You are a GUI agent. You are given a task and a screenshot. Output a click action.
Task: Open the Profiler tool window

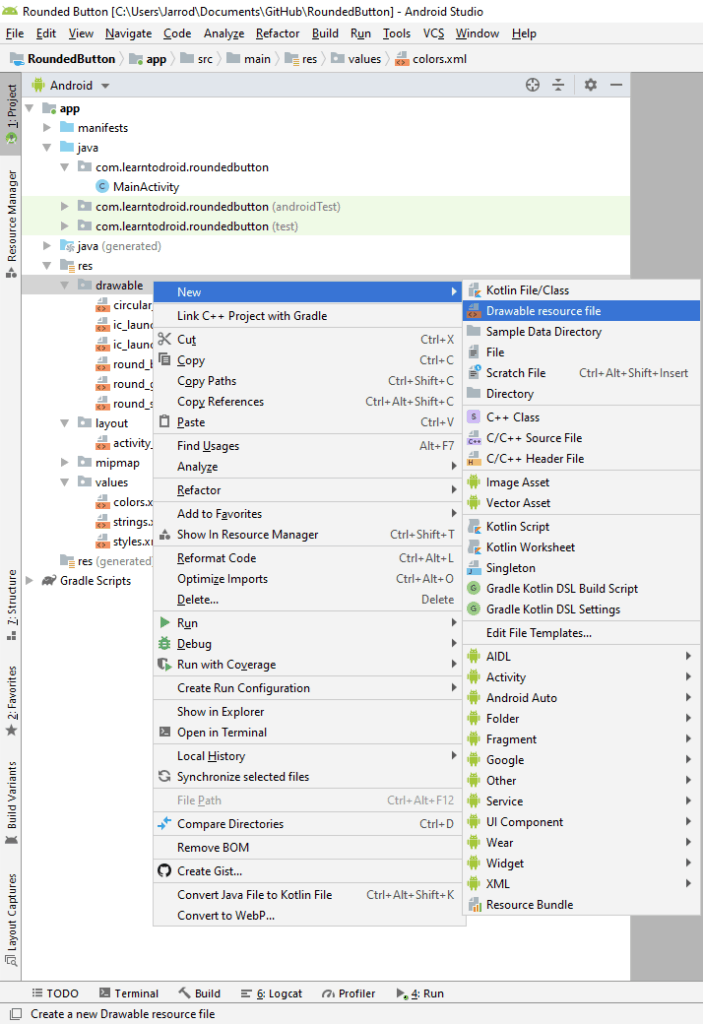pyautogui.click(x=348, y=993)
